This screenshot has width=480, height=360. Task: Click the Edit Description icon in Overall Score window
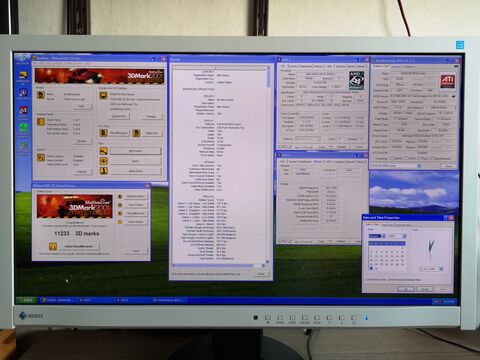[120, 197]
